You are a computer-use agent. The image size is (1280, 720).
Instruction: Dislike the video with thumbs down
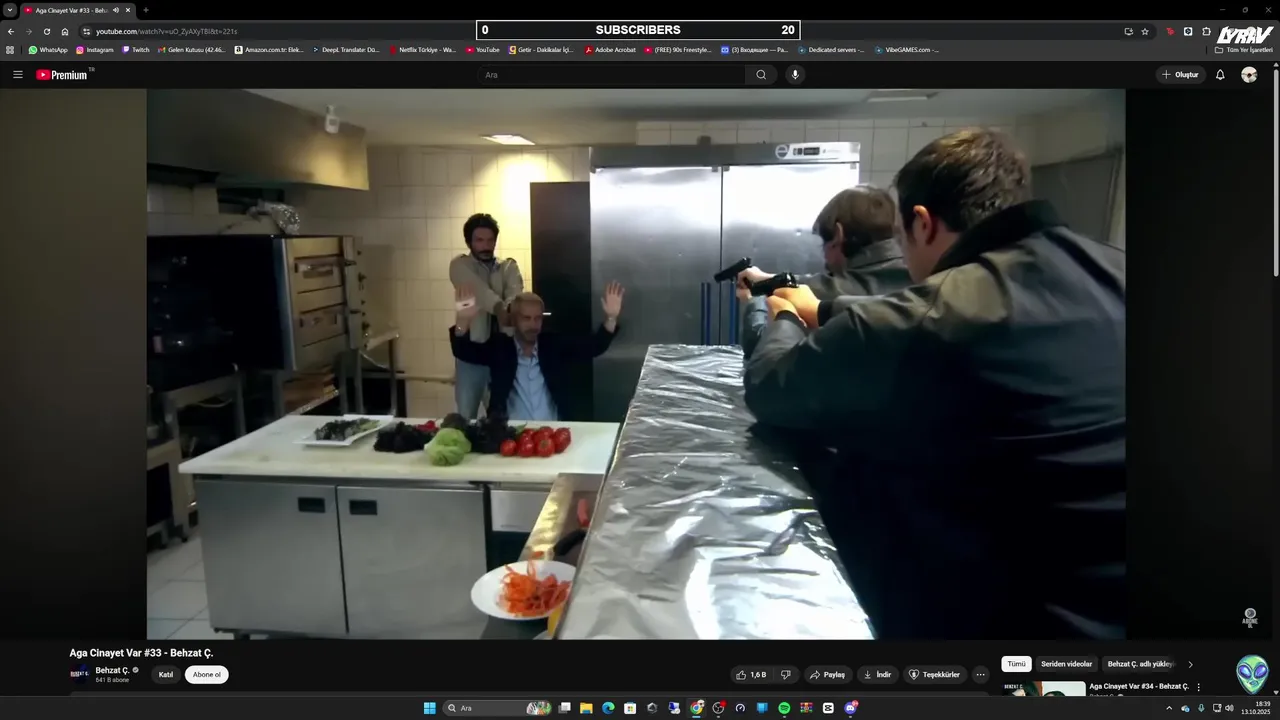coord(786,675)
